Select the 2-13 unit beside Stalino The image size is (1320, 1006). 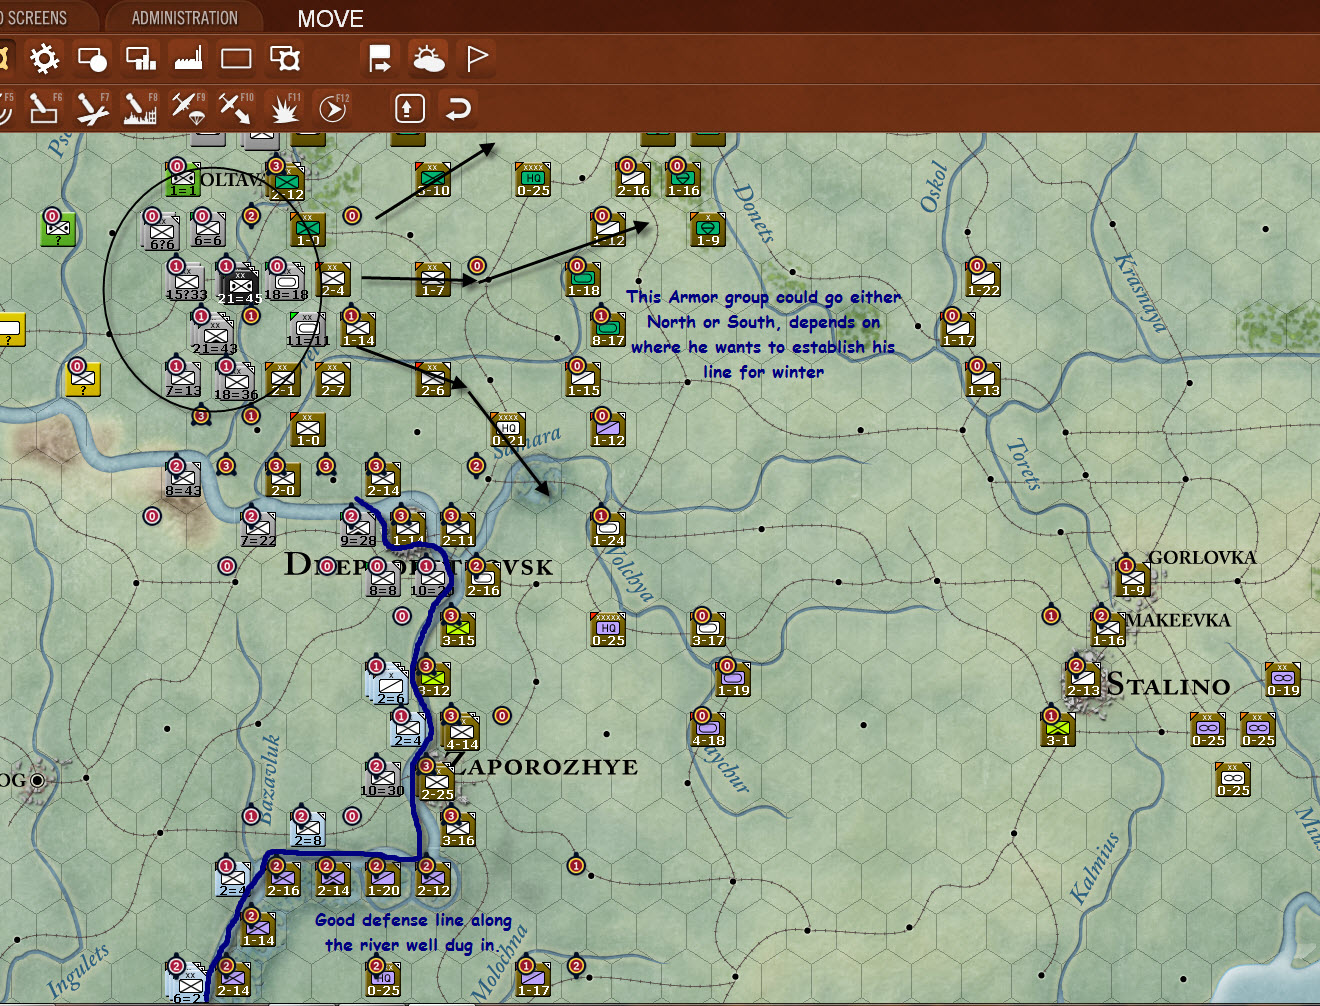point(1083,681)
